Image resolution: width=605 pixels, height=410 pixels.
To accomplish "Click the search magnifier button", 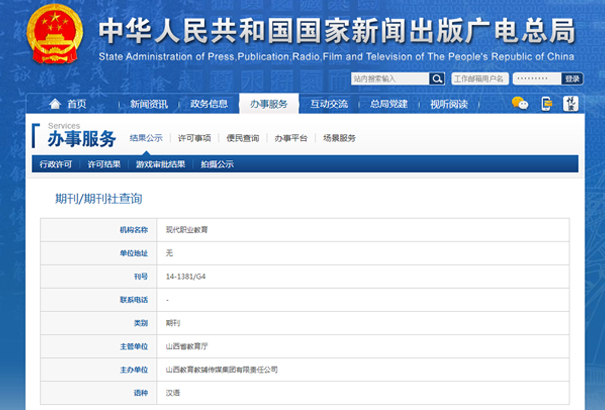I will pos(437,79).
